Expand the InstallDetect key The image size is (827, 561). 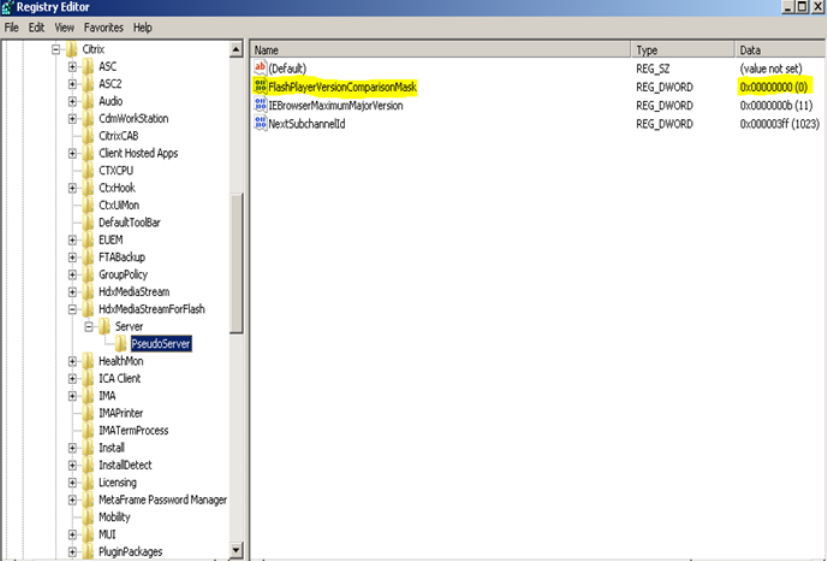point(72,466)
